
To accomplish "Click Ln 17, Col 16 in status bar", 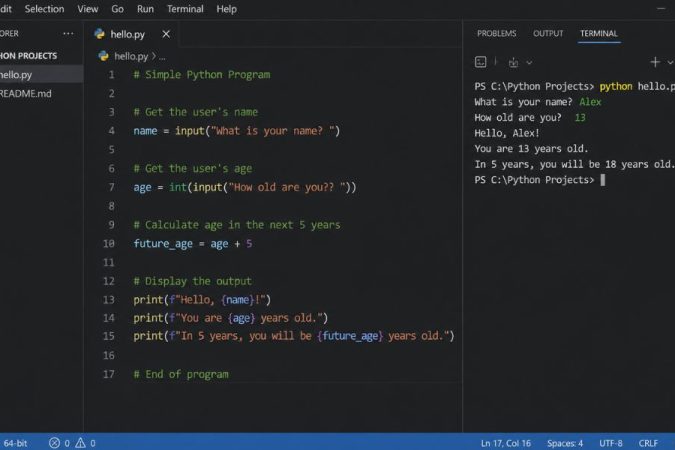I will pyautogui.click(x=506, y=443).
